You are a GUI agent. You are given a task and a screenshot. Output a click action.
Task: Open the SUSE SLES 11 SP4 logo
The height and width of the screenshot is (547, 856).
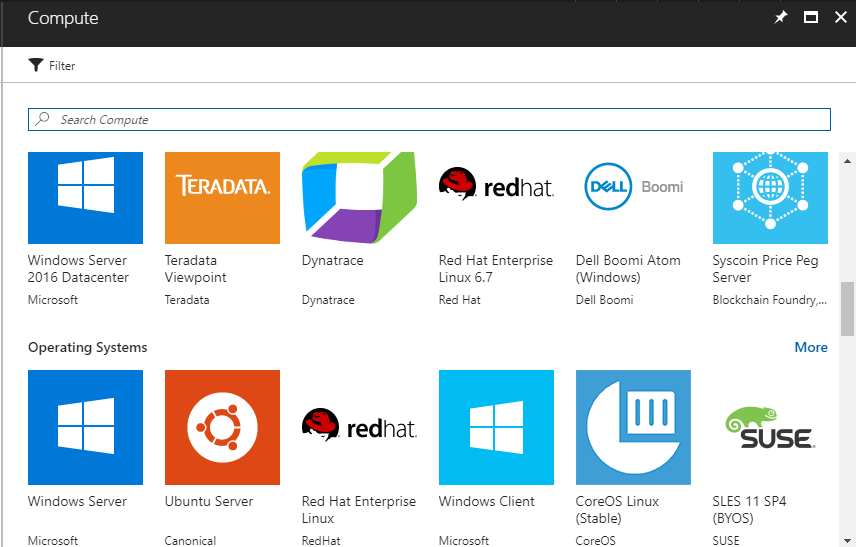(x=770, y=427)
